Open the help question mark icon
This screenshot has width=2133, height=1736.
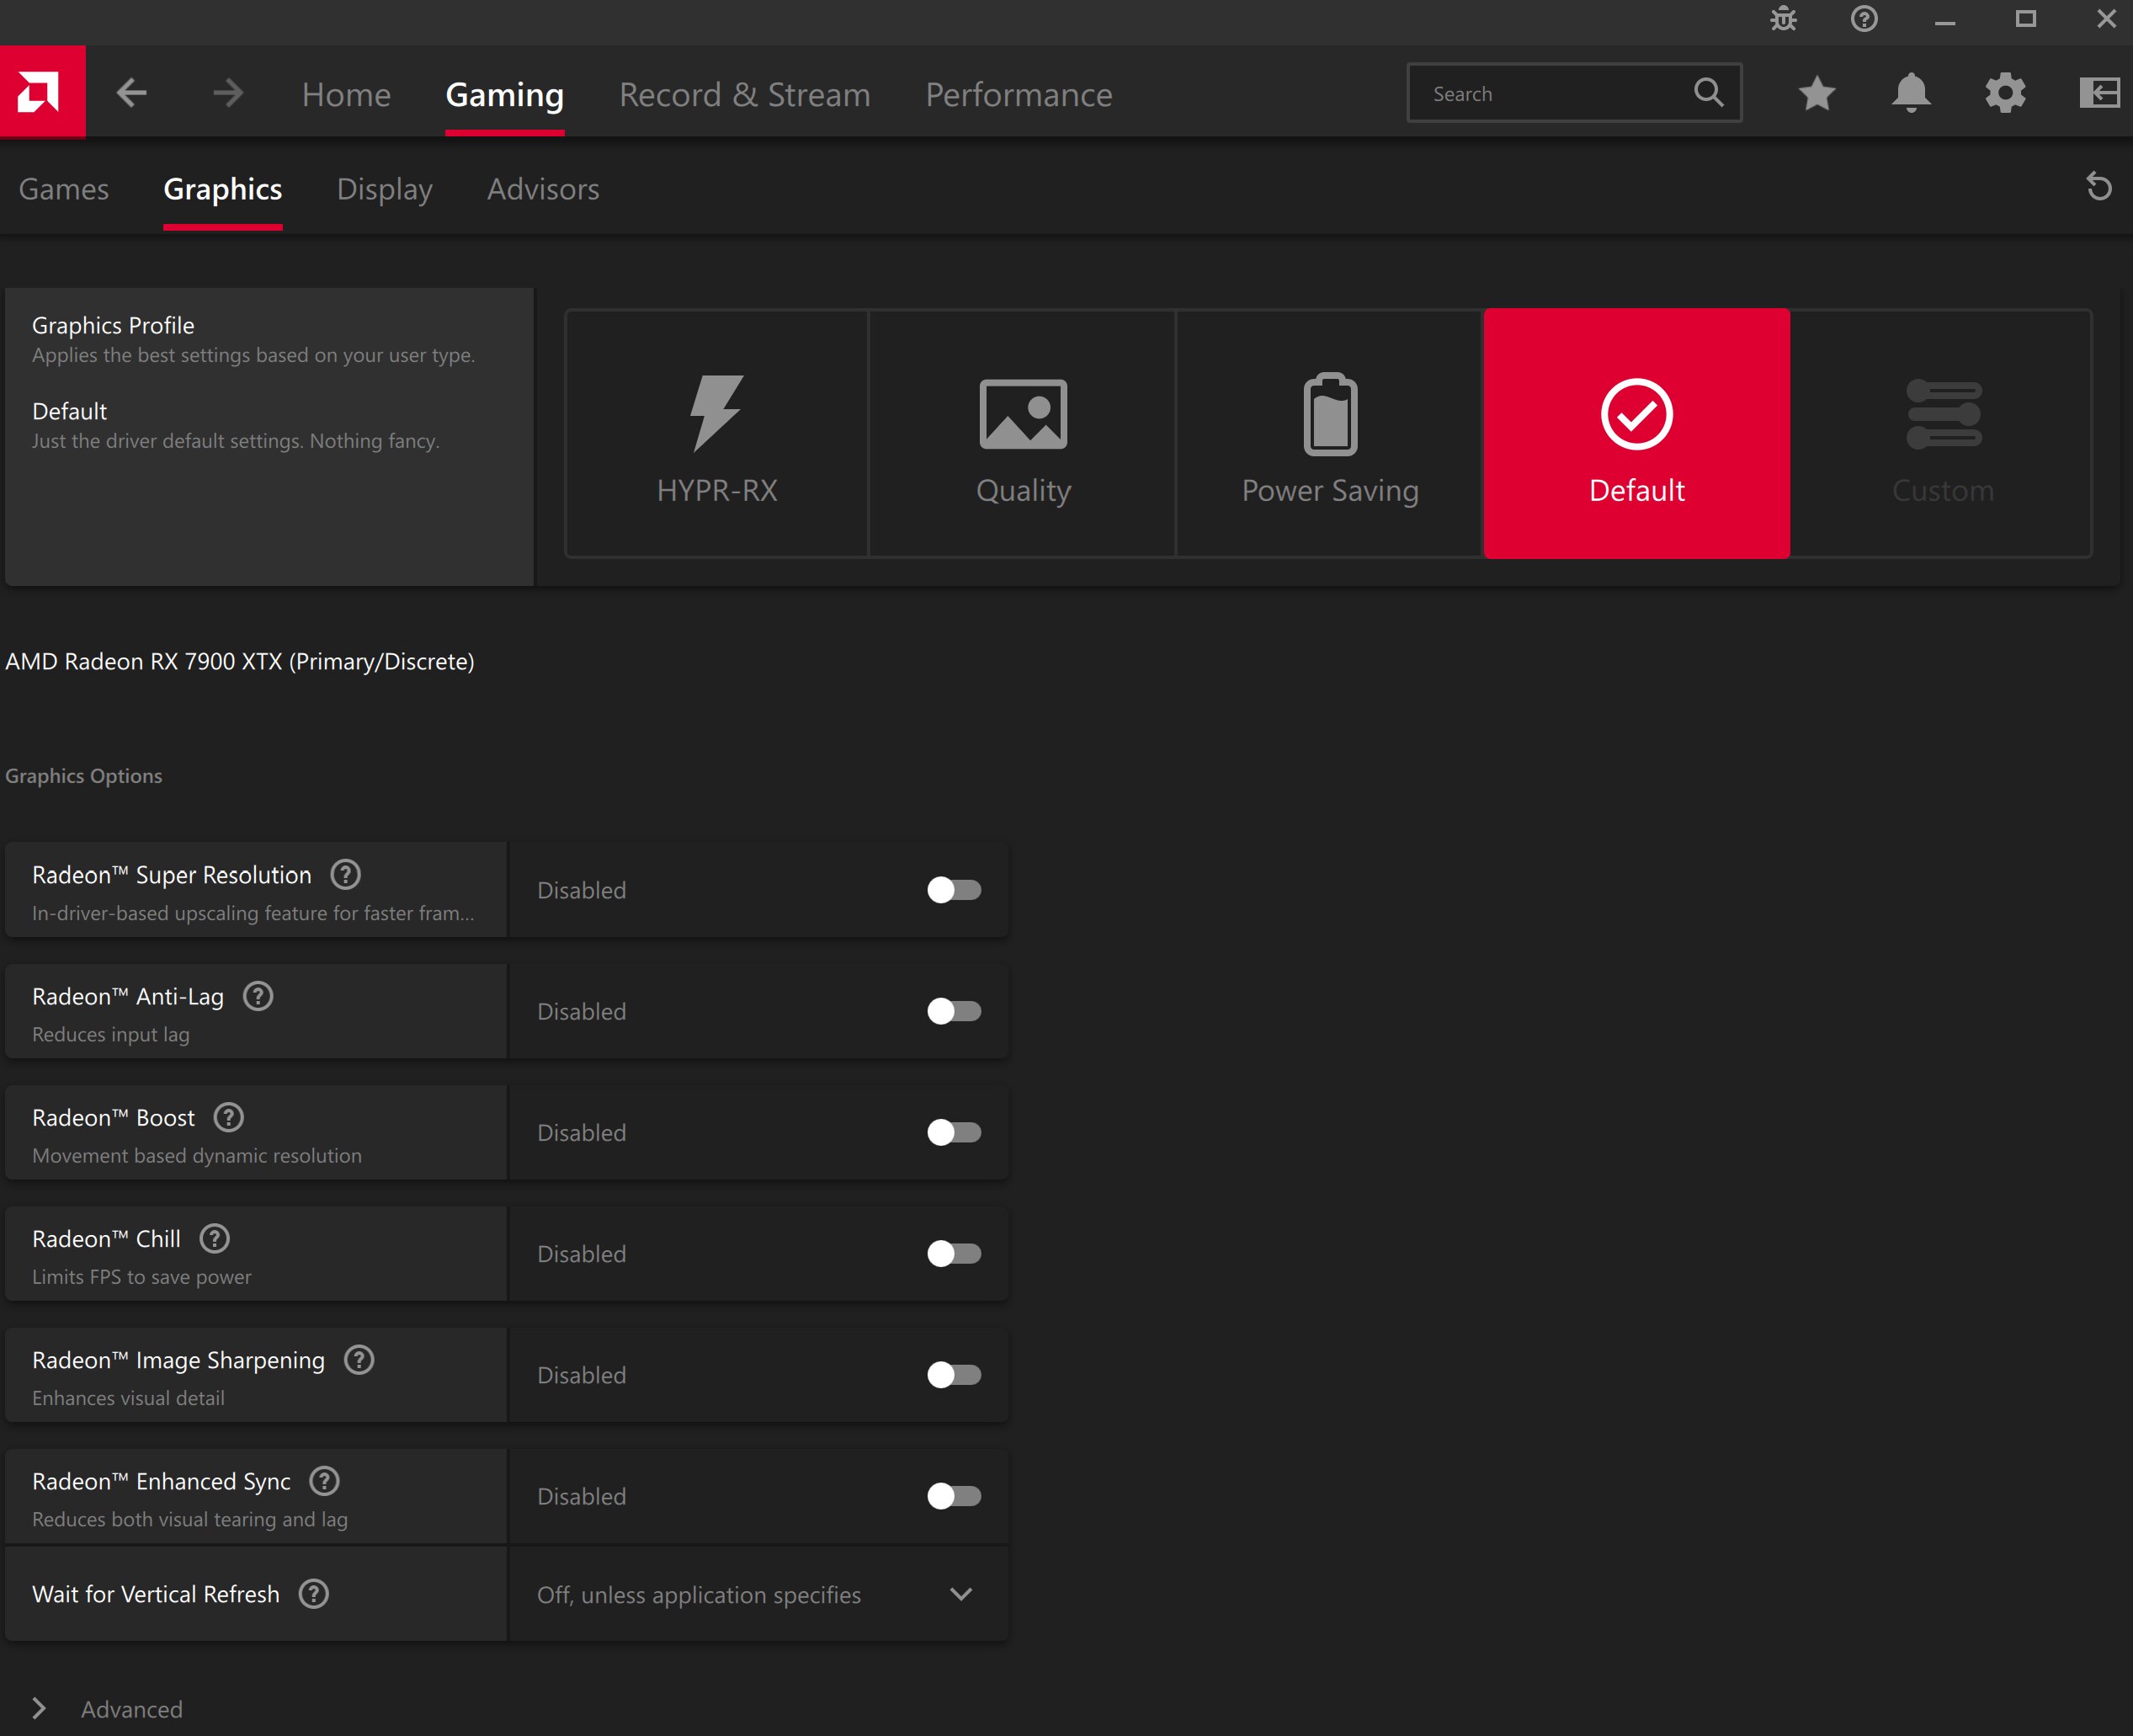click(x=1863, y=19)
